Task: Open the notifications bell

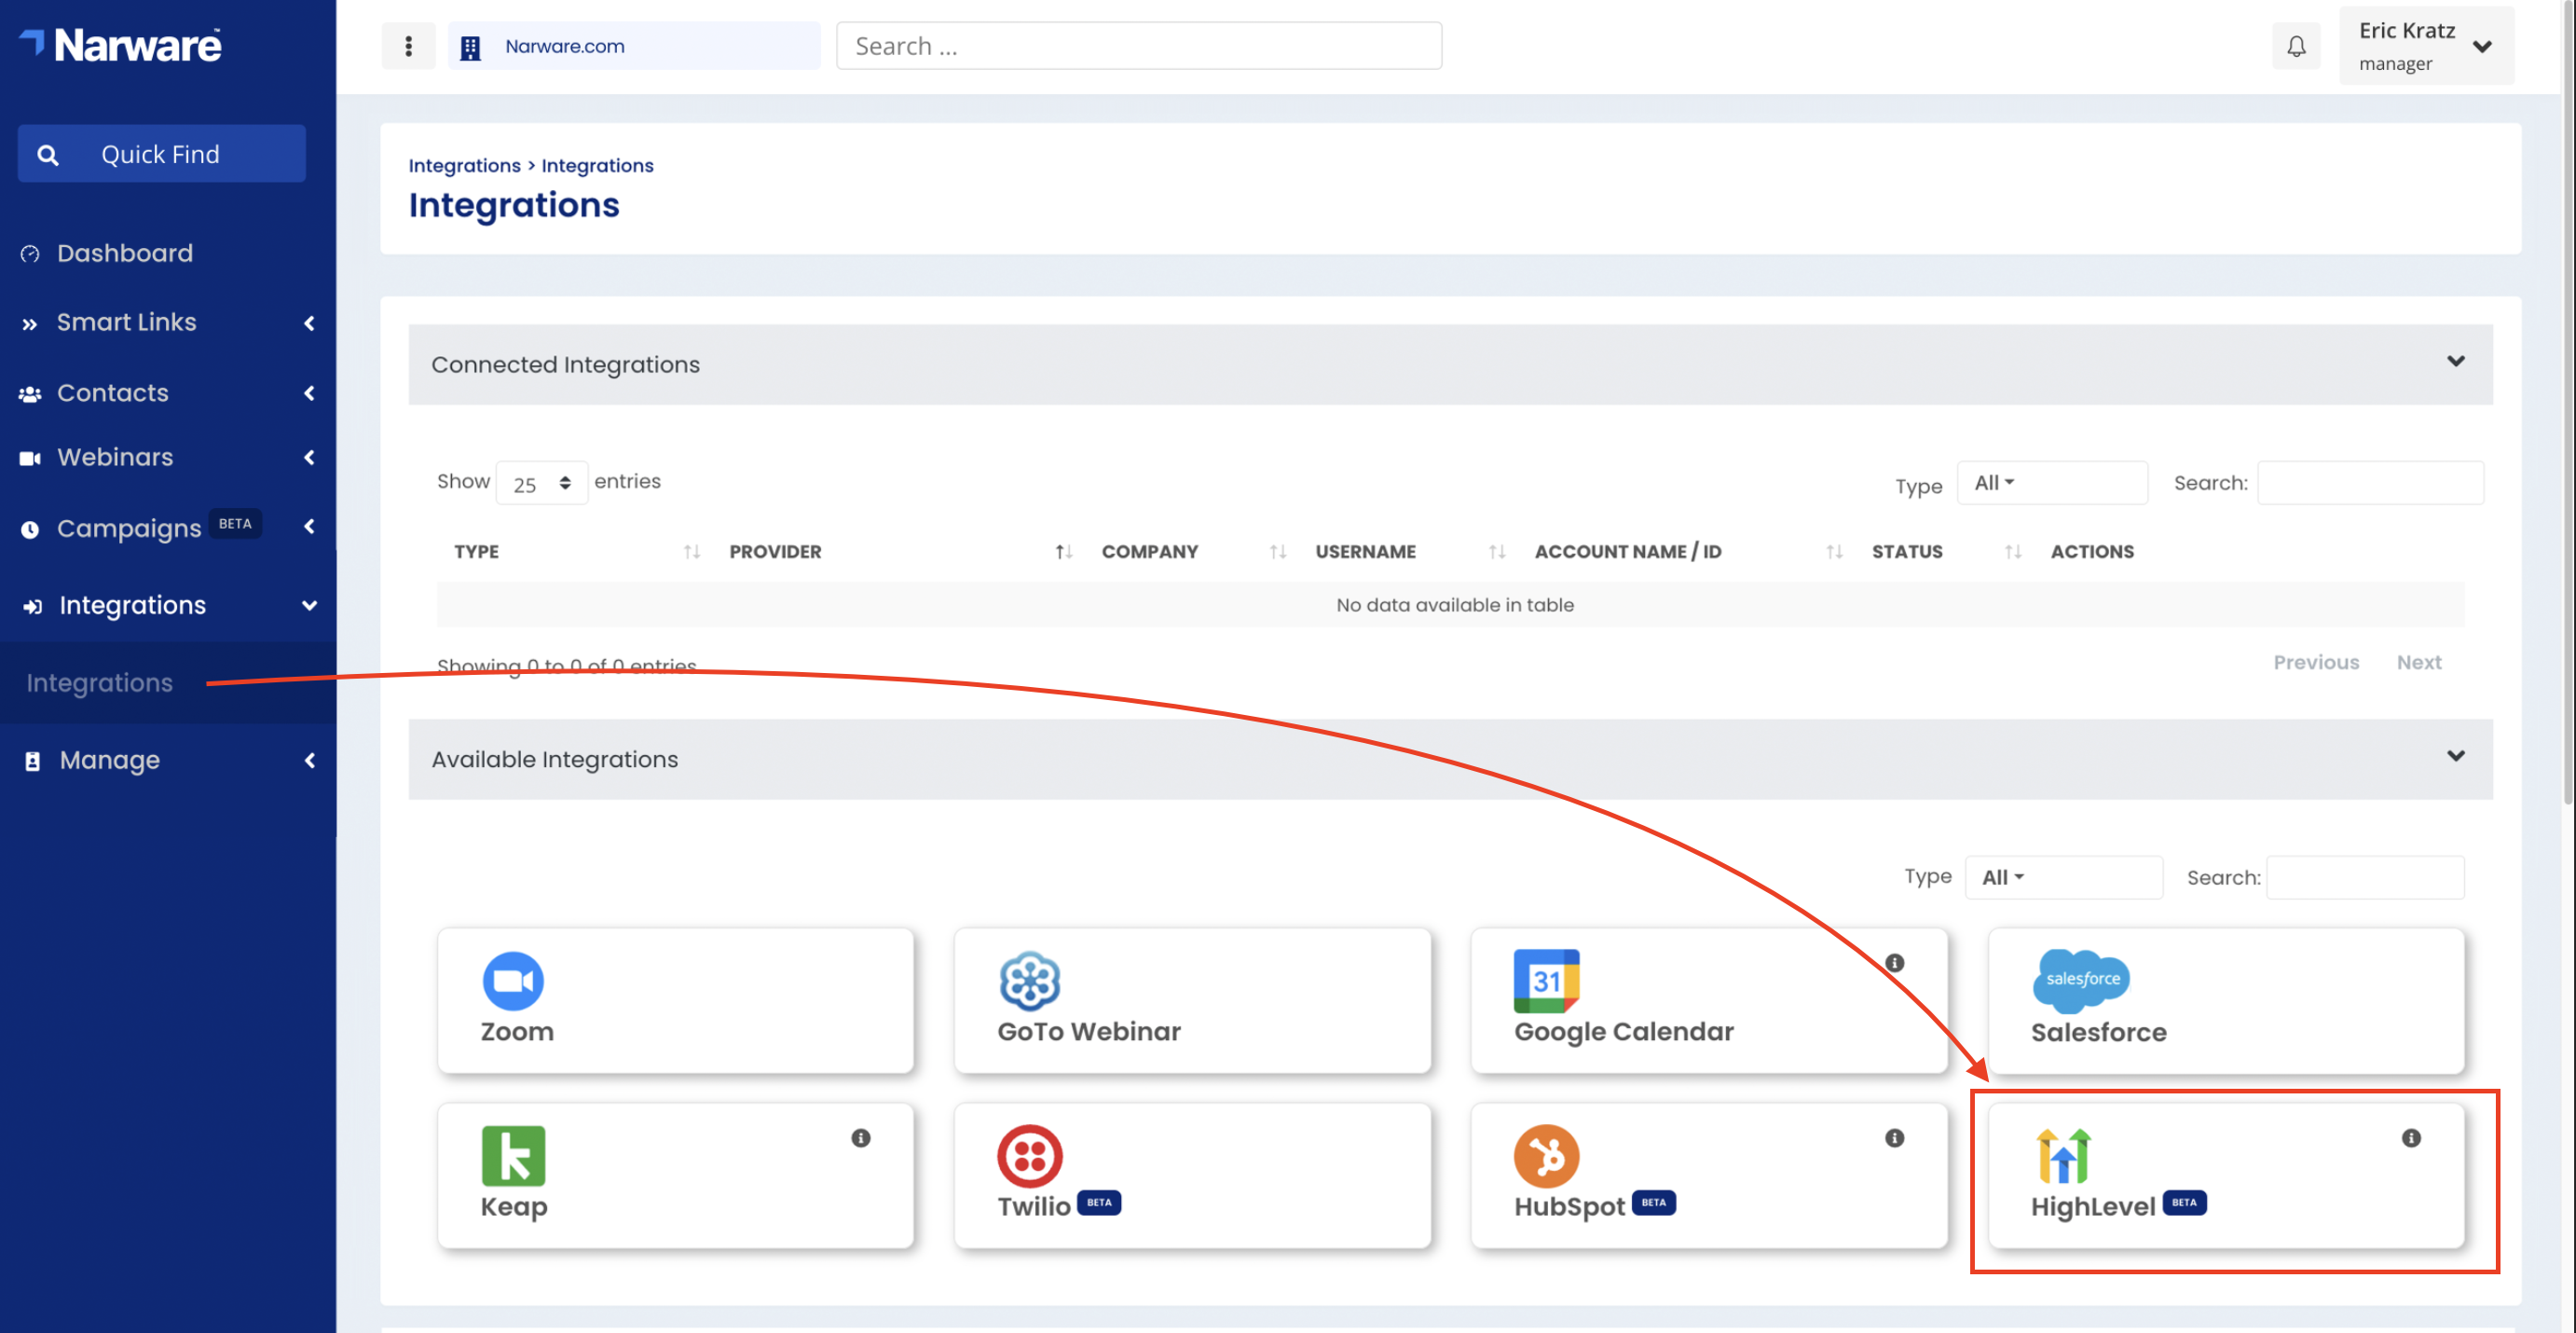Action: 2296,46
